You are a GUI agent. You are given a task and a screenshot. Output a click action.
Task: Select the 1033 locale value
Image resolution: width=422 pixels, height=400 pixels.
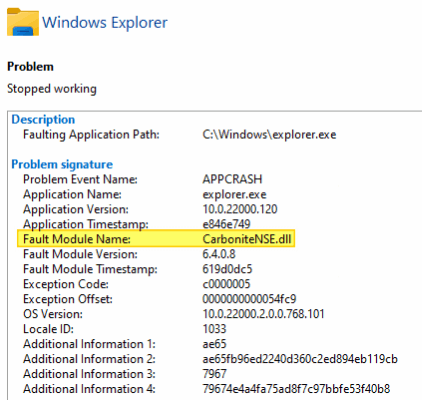(x=214, y=329)
